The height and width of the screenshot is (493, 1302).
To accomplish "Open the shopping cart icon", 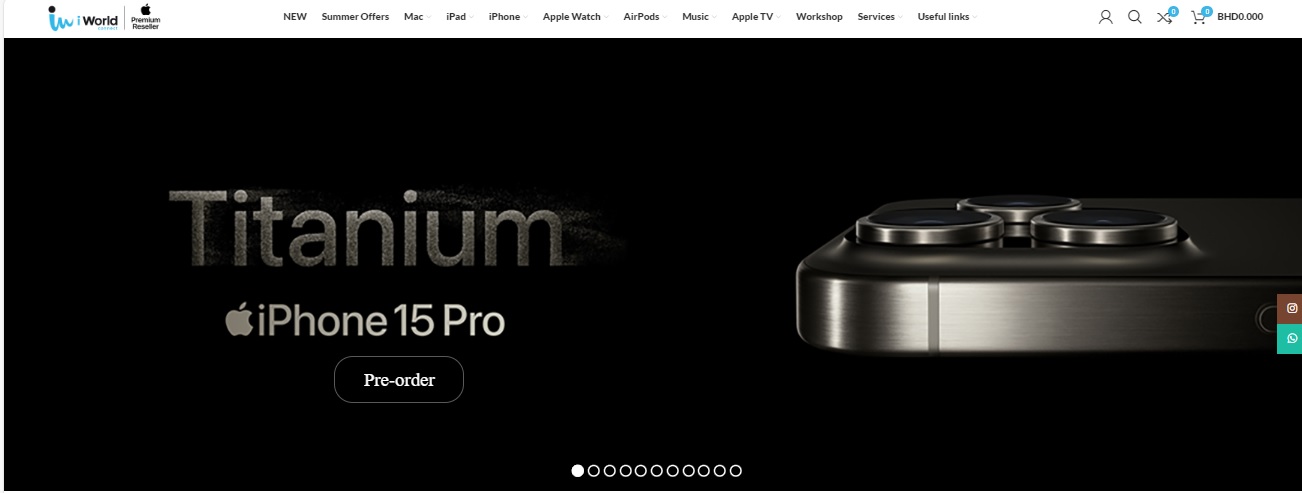I will tap(1199, 16).
